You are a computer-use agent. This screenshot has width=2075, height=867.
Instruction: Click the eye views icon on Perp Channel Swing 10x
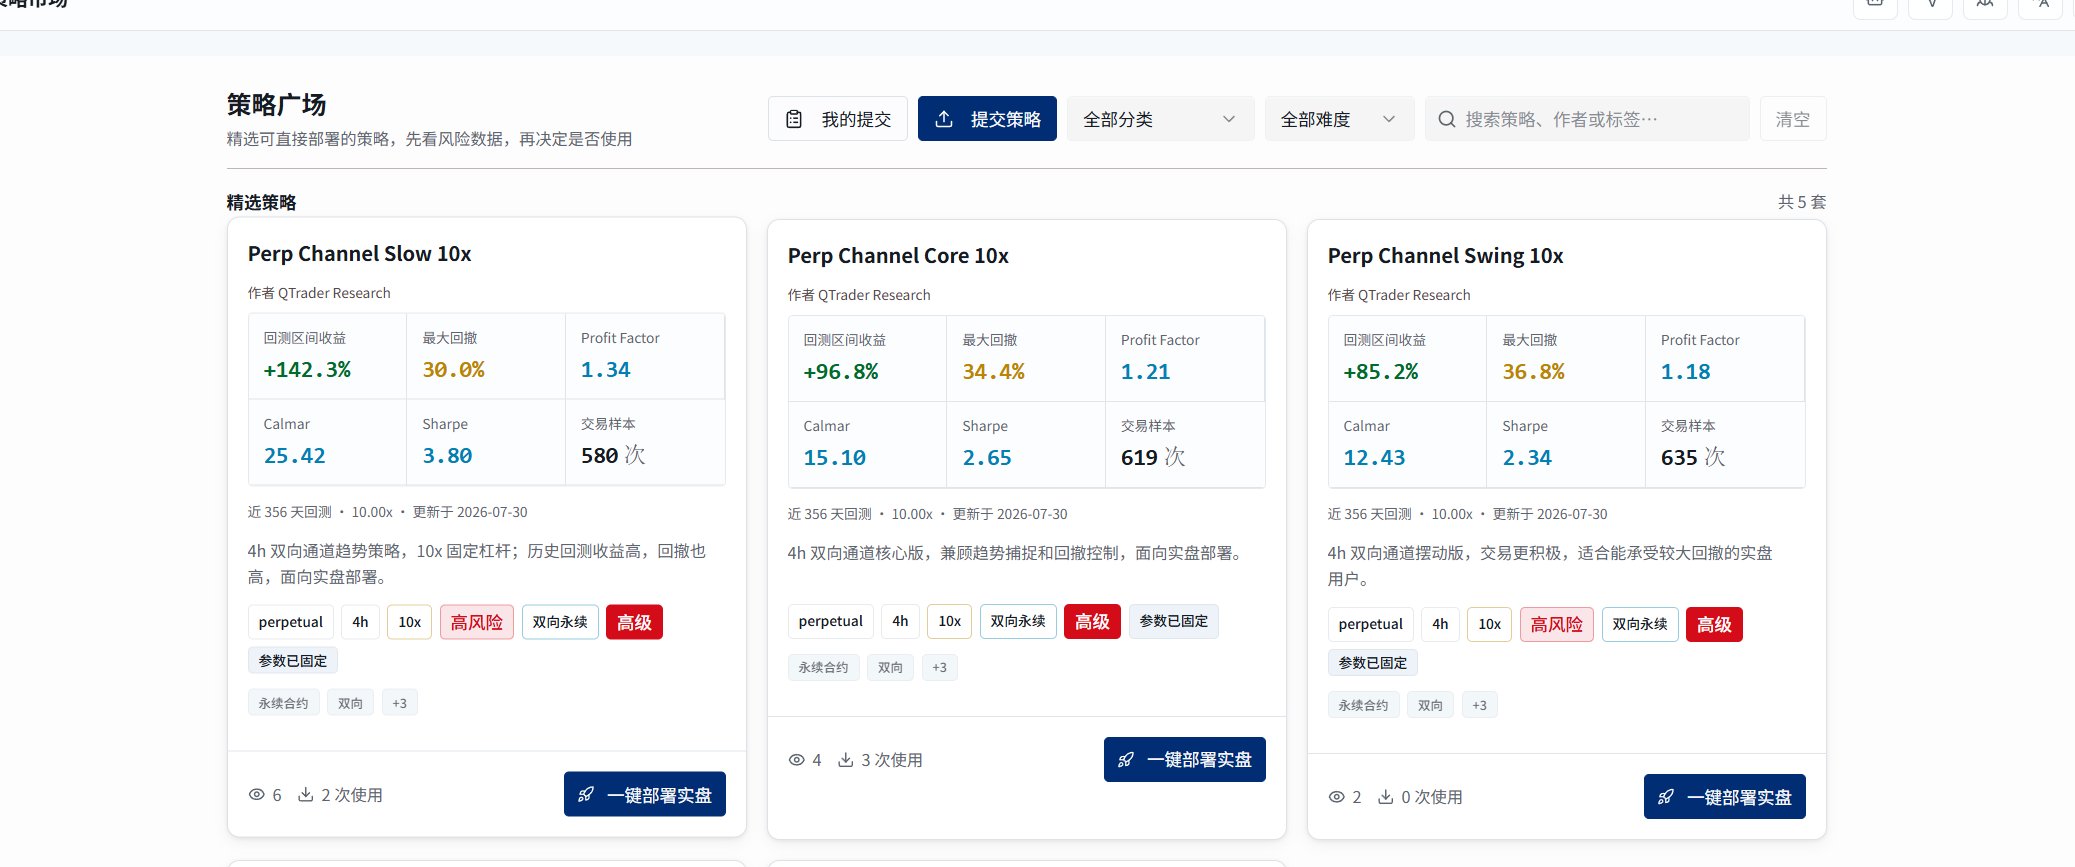tap(1337, 797)
